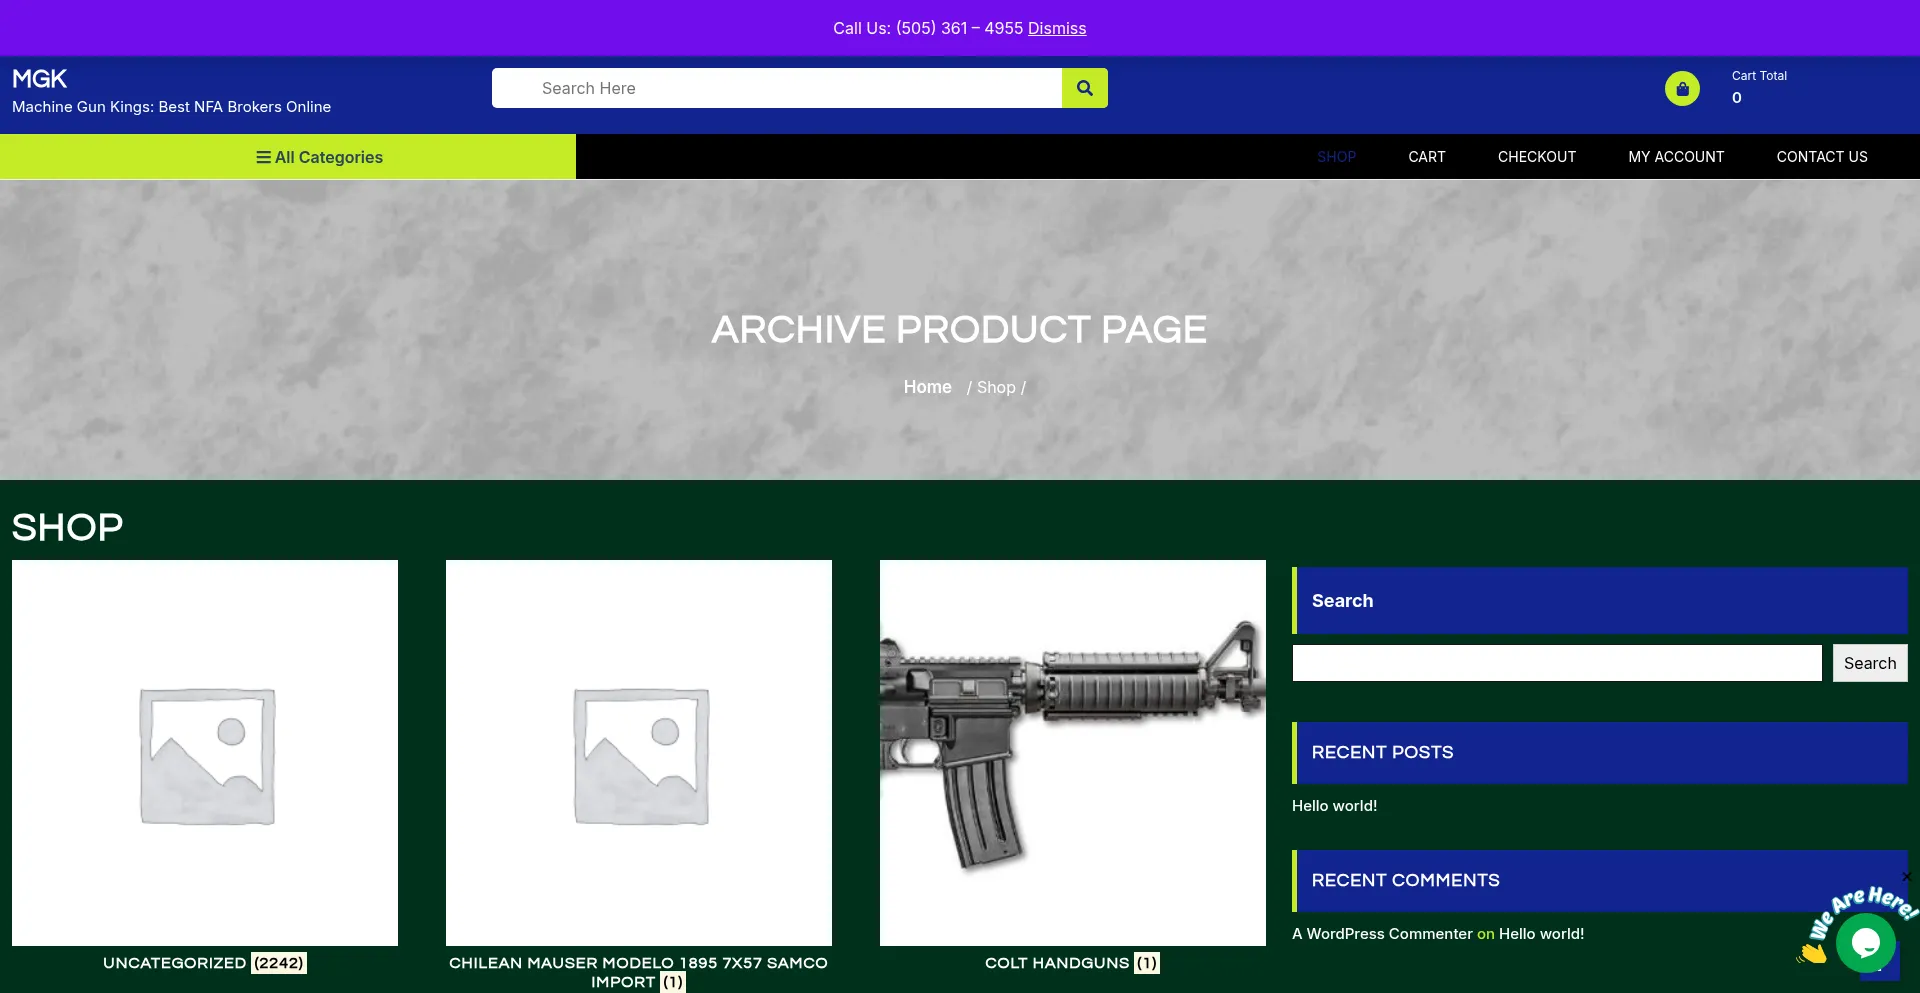
Task: Open CONTACT US page
Action: tap(1822, 157)
